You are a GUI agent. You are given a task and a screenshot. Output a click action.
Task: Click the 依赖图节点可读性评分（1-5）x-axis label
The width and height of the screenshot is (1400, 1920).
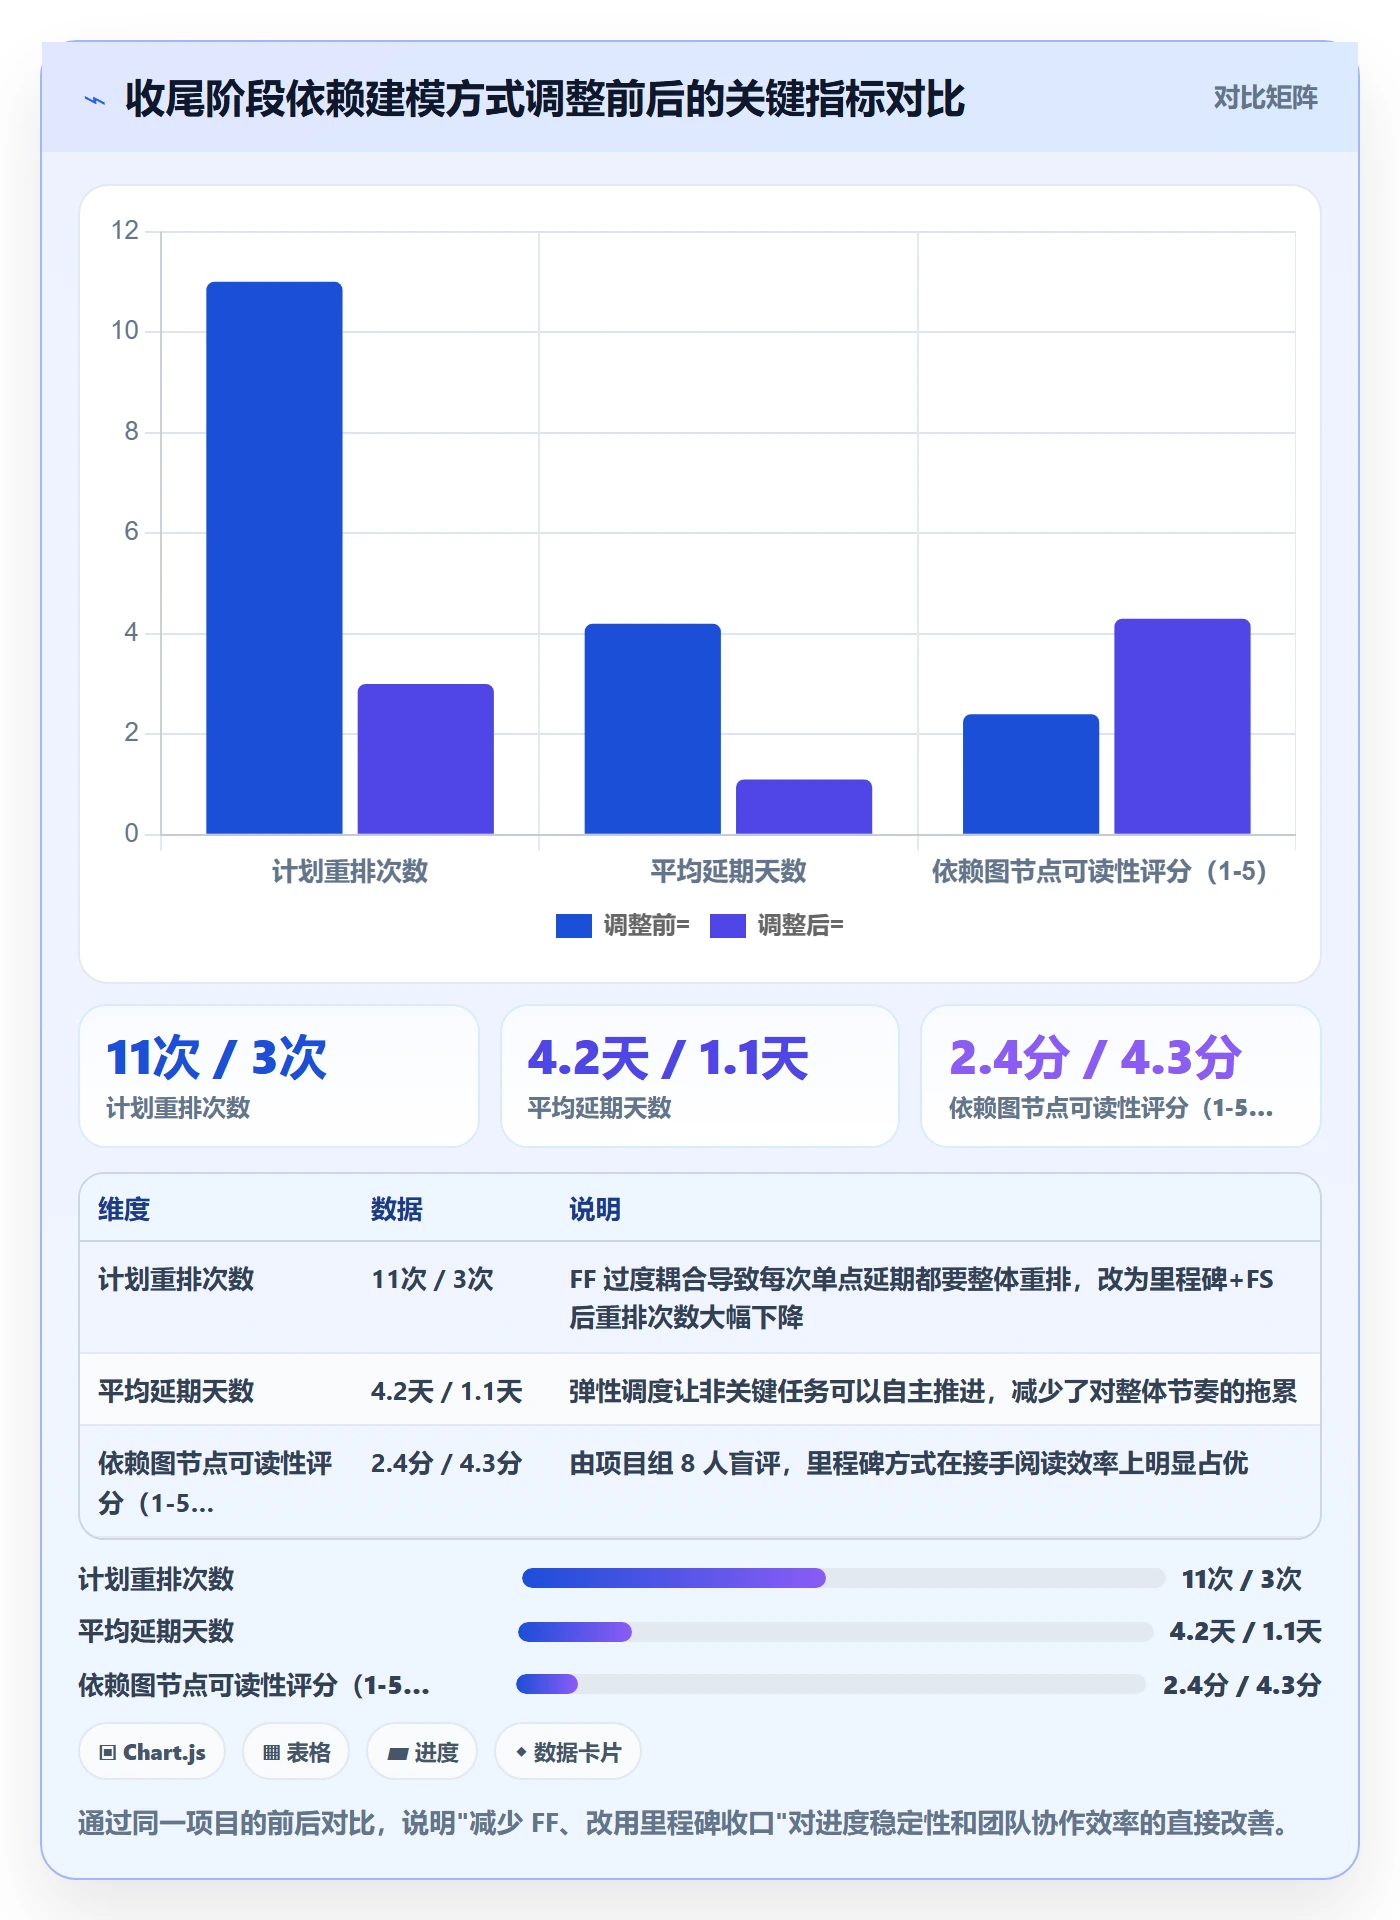point(1099,871)
